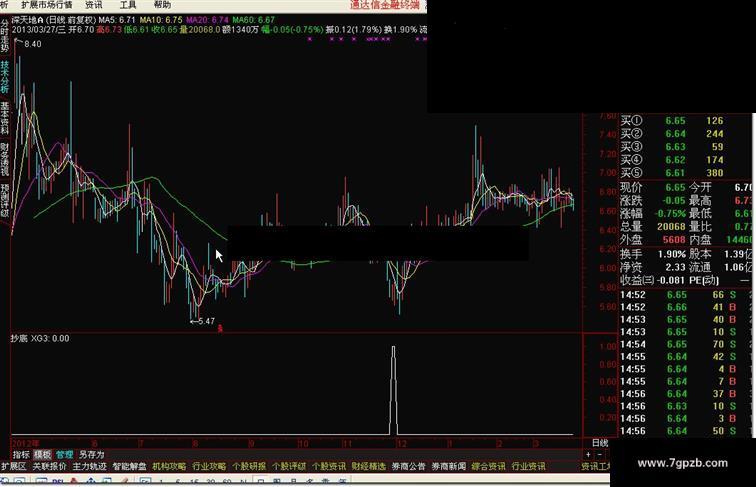The width and height of the screenshot is (756, 487).
Task: Click the 买① bid row at 6.65
Action: pos(672,121)
